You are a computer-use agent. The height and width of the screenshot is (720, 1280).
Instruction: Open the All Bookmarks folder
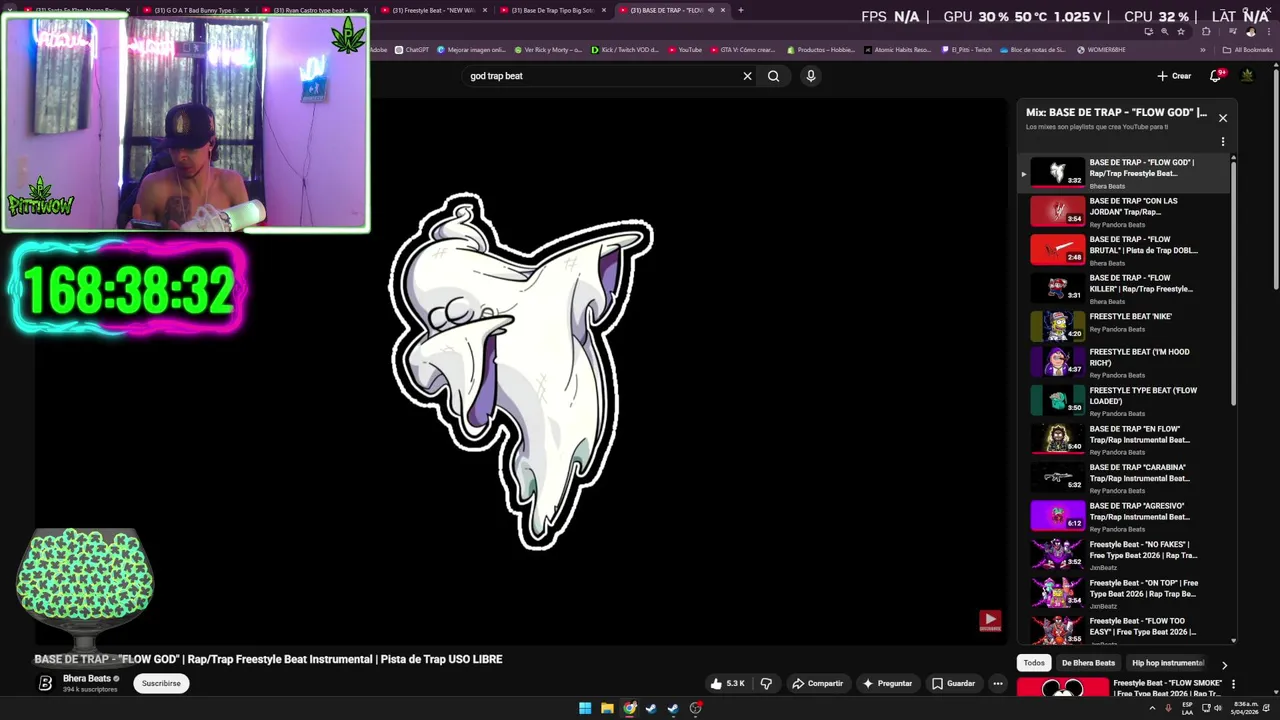pyautogui.click(x=1247, y=50)
